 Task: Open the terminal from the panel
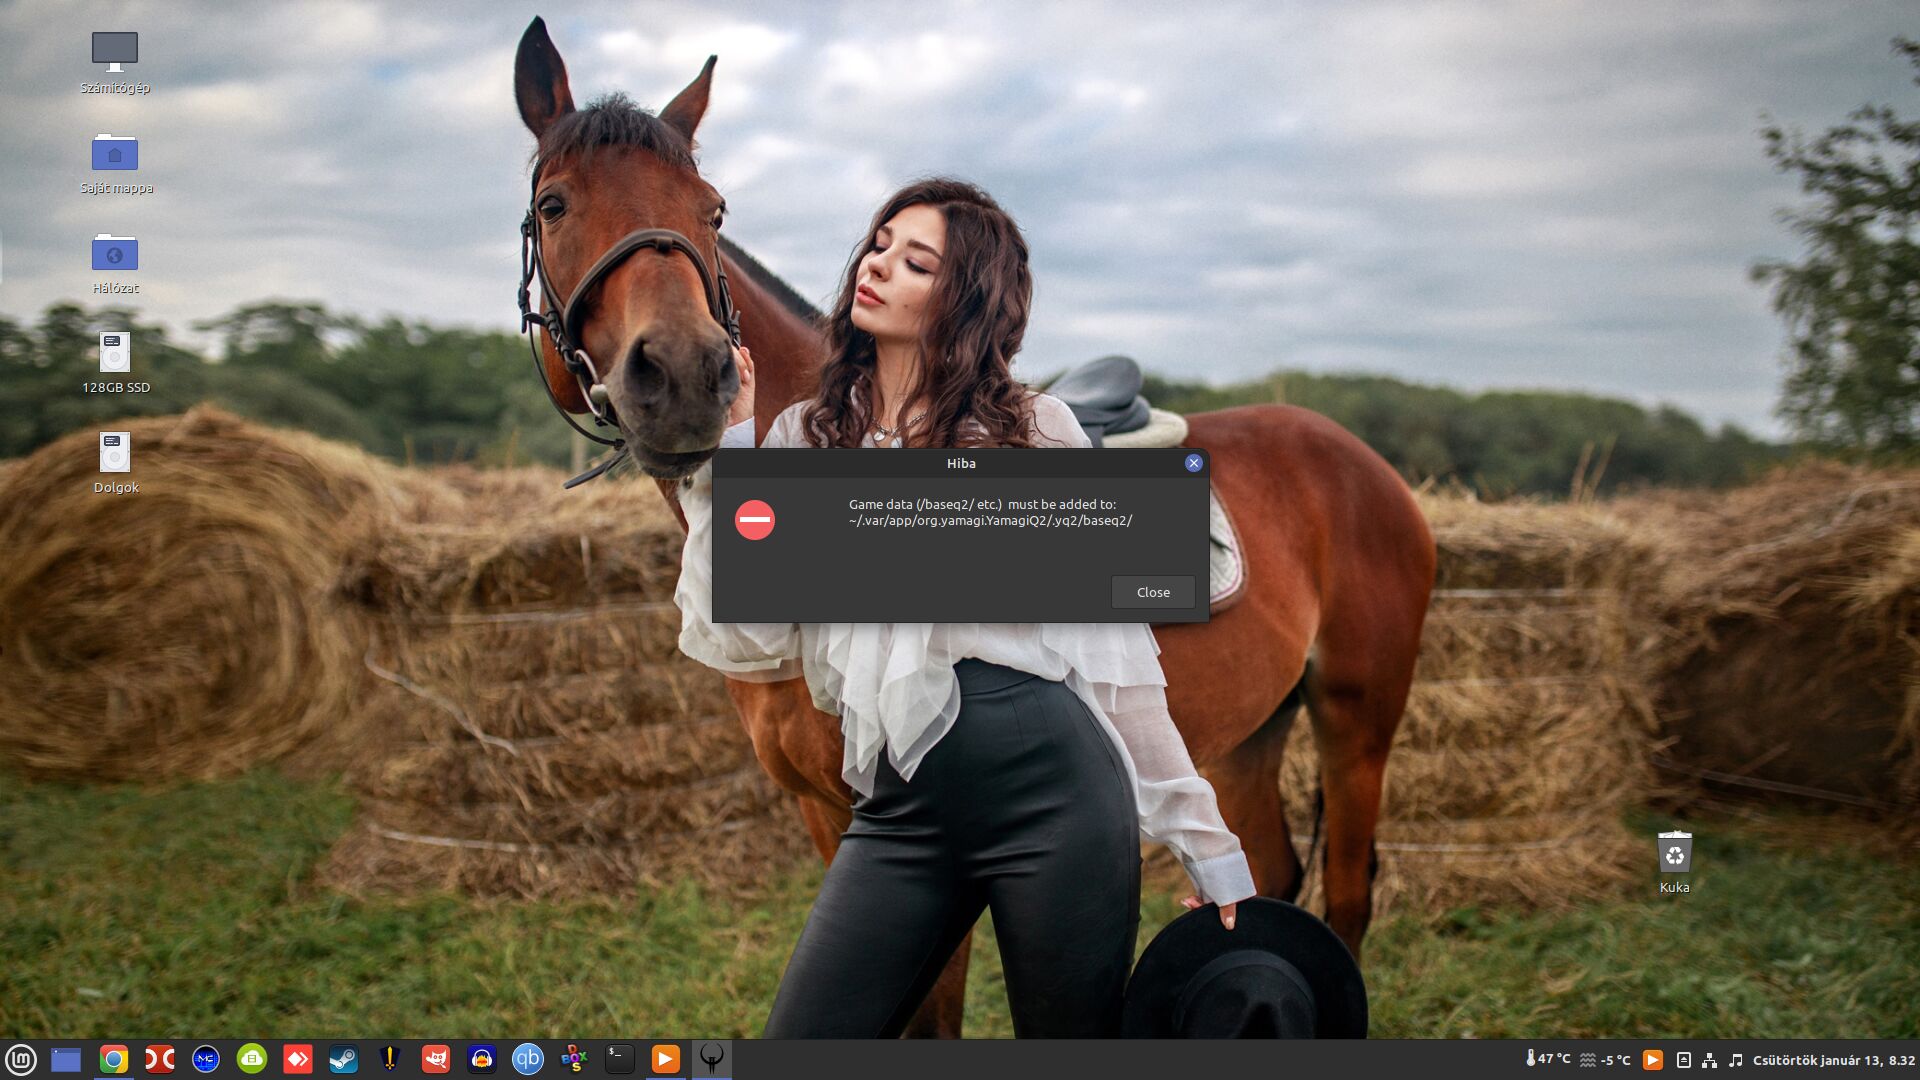pos(620,1059)
